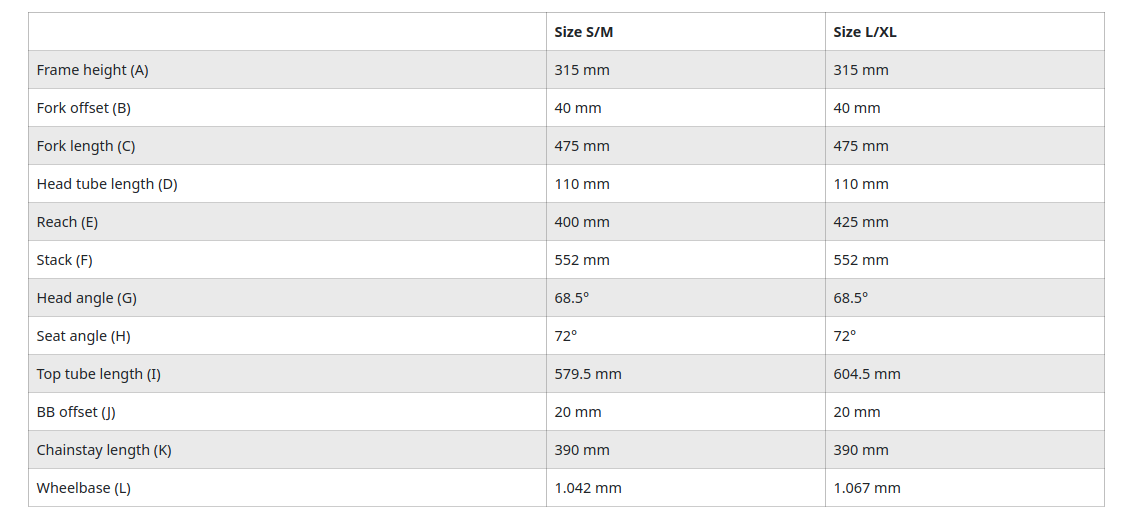This screenshot has height=521, width=1121.
Task: Select the Wheelbase (L) row label
Action: (x=83, y=488)
